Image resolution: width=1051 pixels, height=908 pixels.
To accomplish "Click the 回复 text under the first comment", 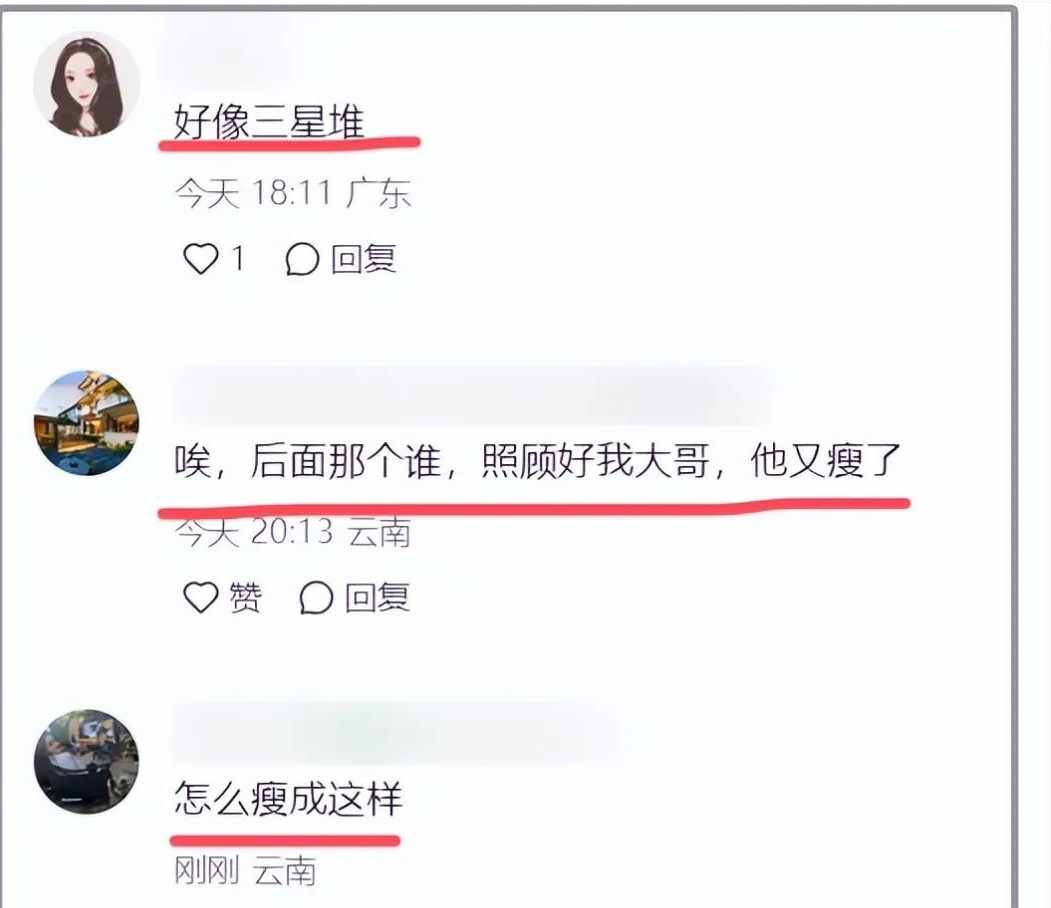I will click(363, 259).
